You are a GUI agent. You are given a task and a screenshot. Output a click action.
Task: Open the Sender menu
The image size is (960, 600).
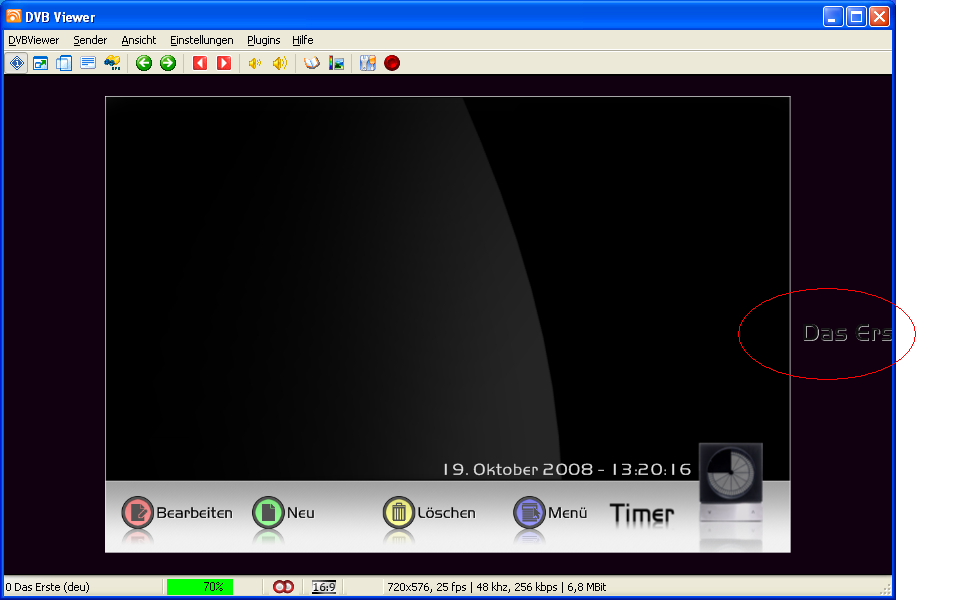click(90, 40)
